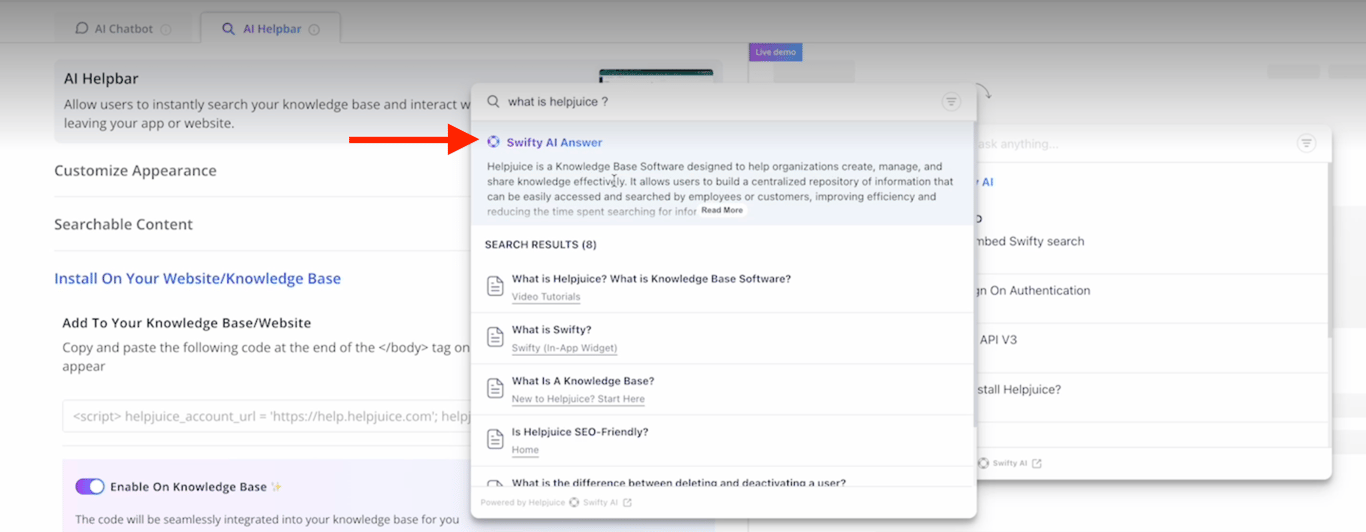The height and width of the screenshot is (532, 1366).
Task: Click the 'Live demo' badge
Action: point(776,52)
